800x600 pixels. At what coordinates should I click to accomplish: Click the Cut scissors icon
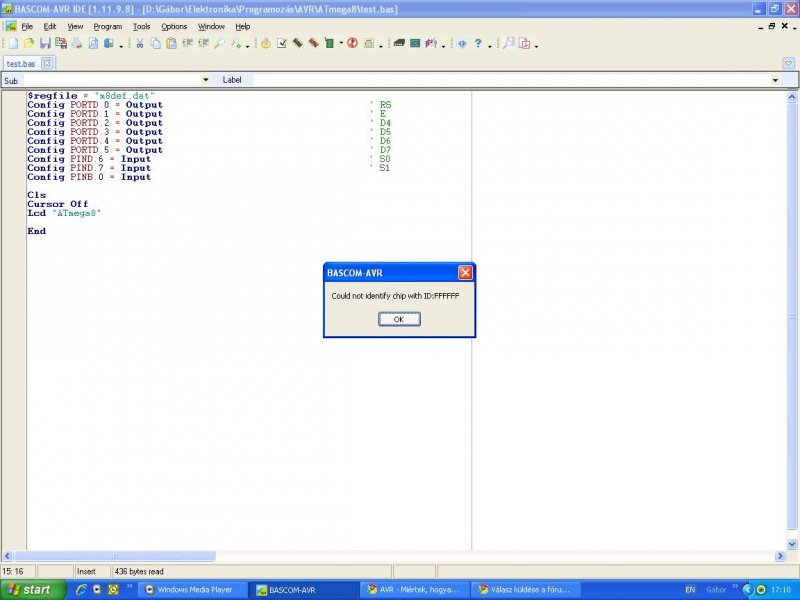[139, 43]
